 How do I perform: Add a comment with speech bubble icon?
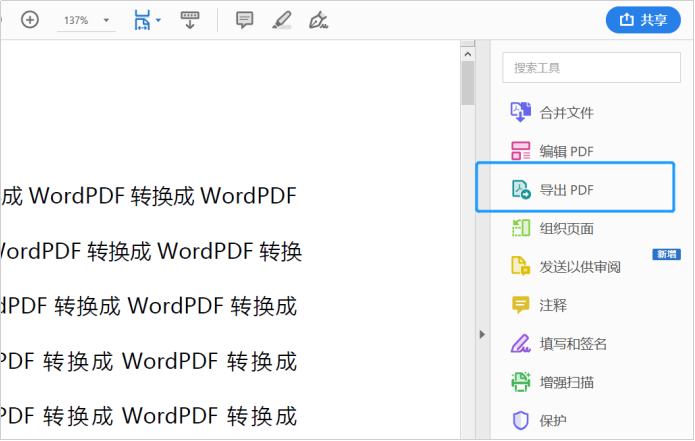244,20
